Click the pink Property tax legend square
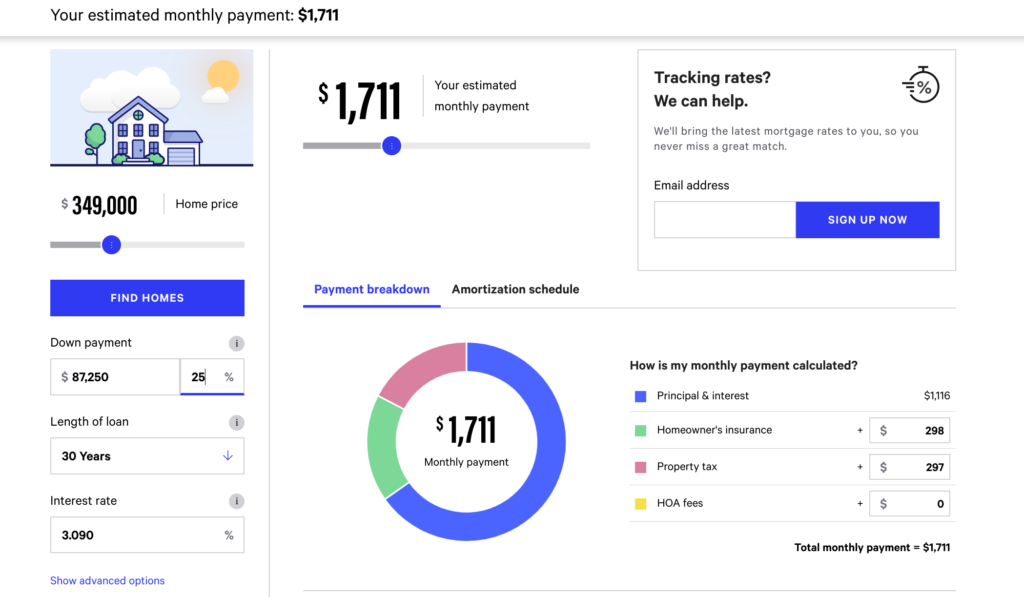Image resolution: width=1024 pixels, height=597 pixels. (641, 467)
